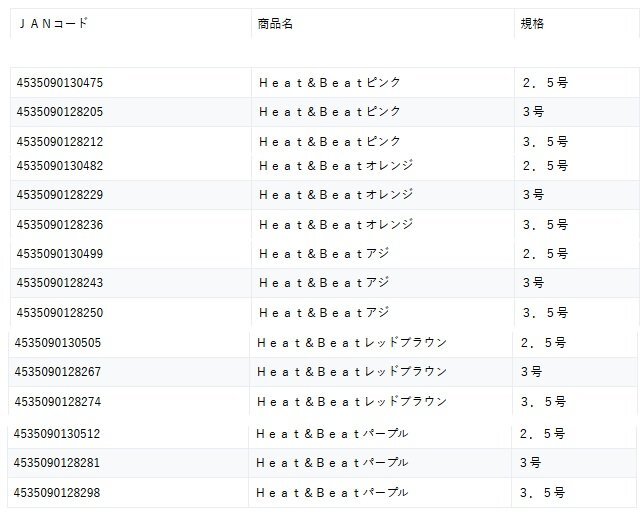Select JAN code 4535090128267
The height and width of the screenshot is (519, 644).
pyautogui.click(x=58, y=372)
